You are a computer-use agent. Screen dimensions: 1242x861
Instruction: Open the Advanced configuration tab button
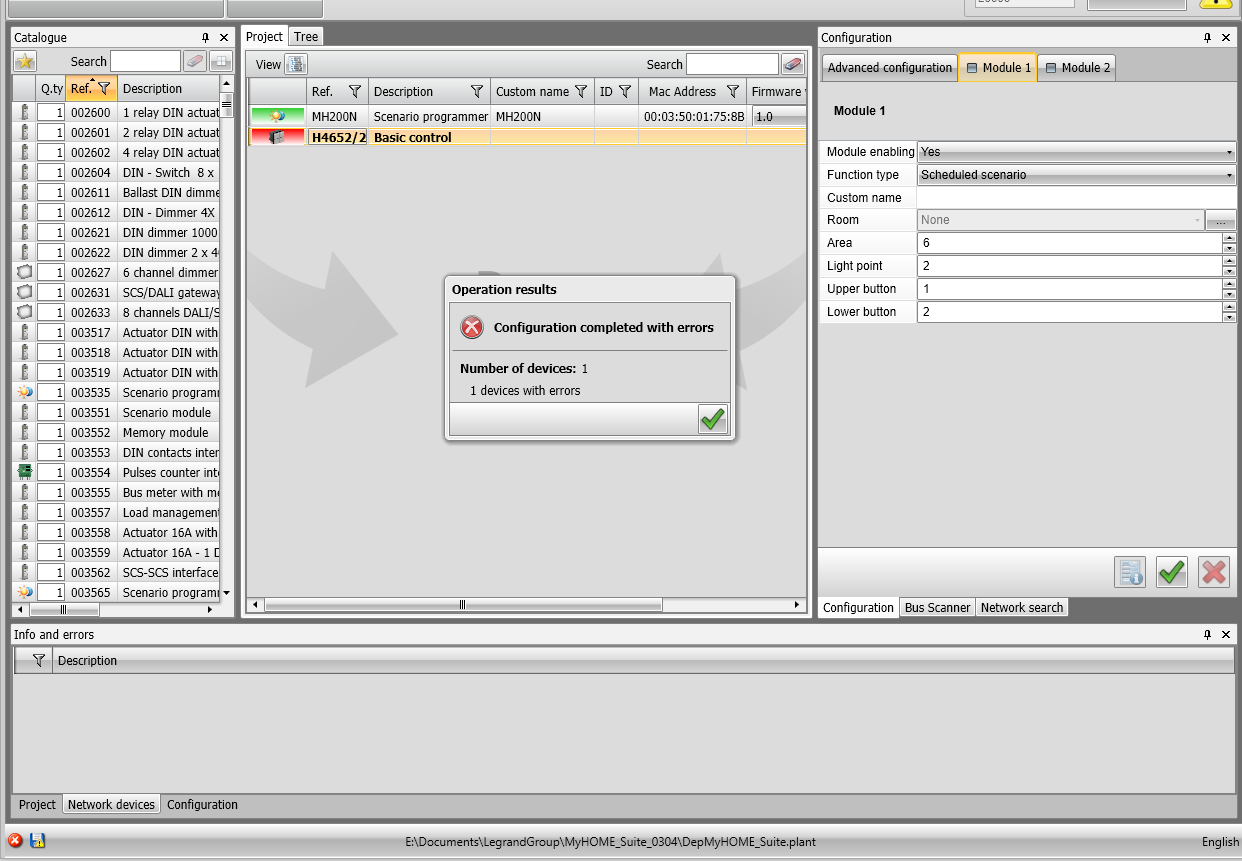click(889, 68)
